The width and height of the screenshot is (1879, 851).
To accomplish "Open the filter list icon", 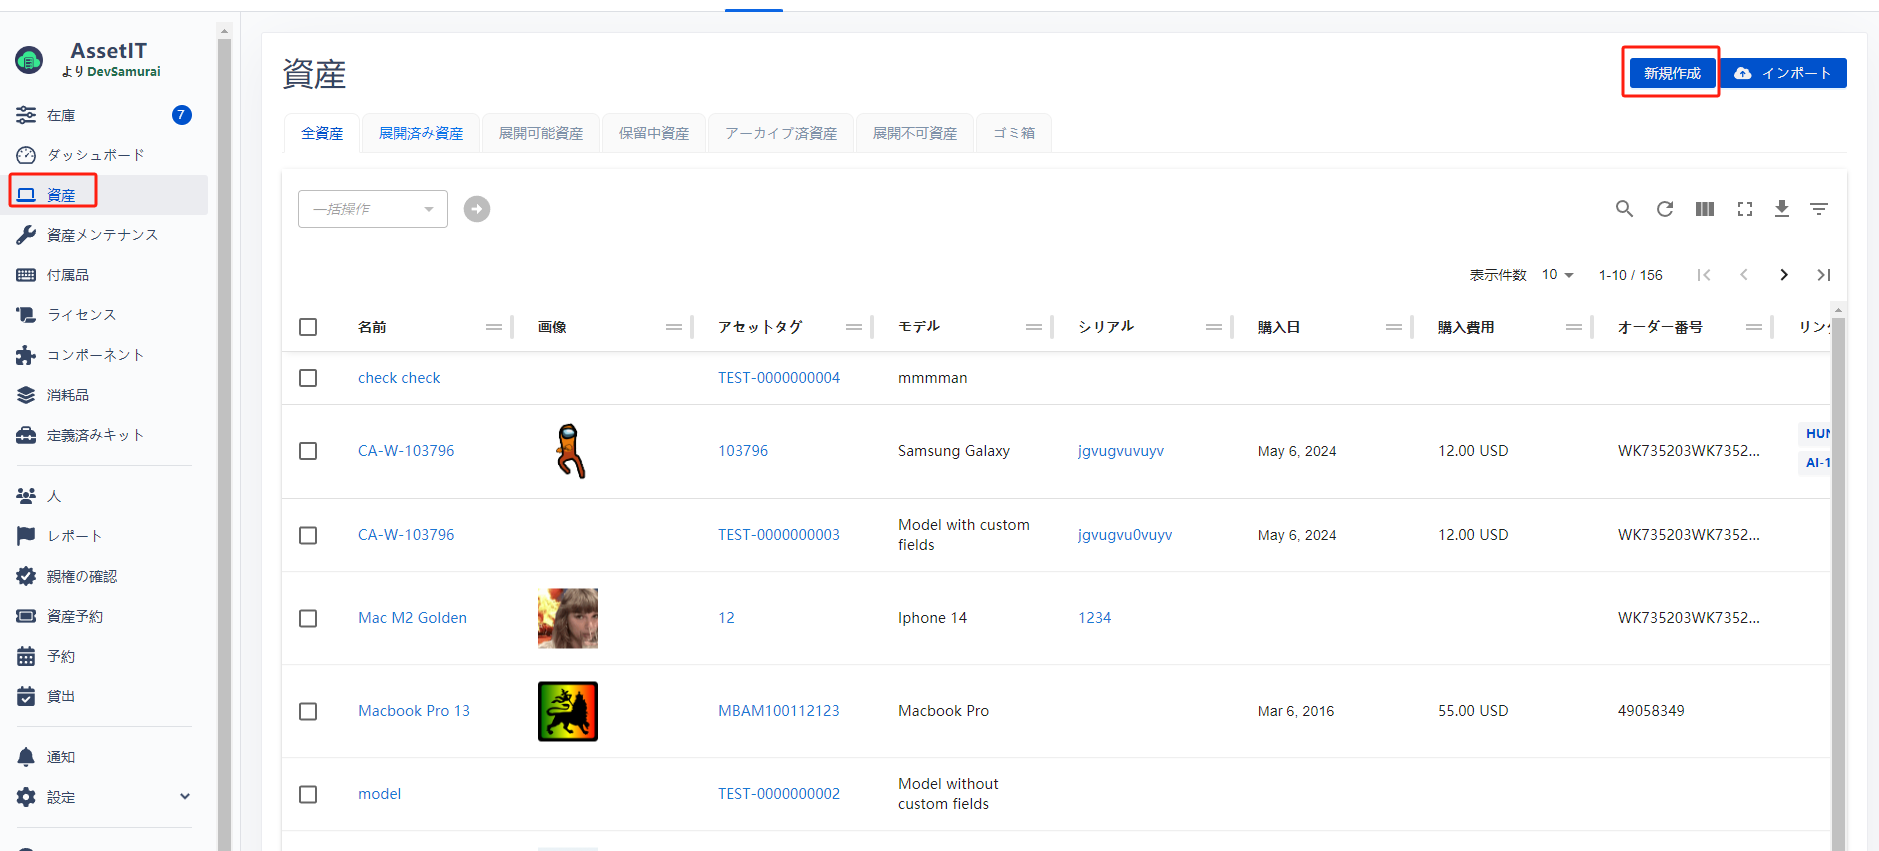I will coord(1818,209).
